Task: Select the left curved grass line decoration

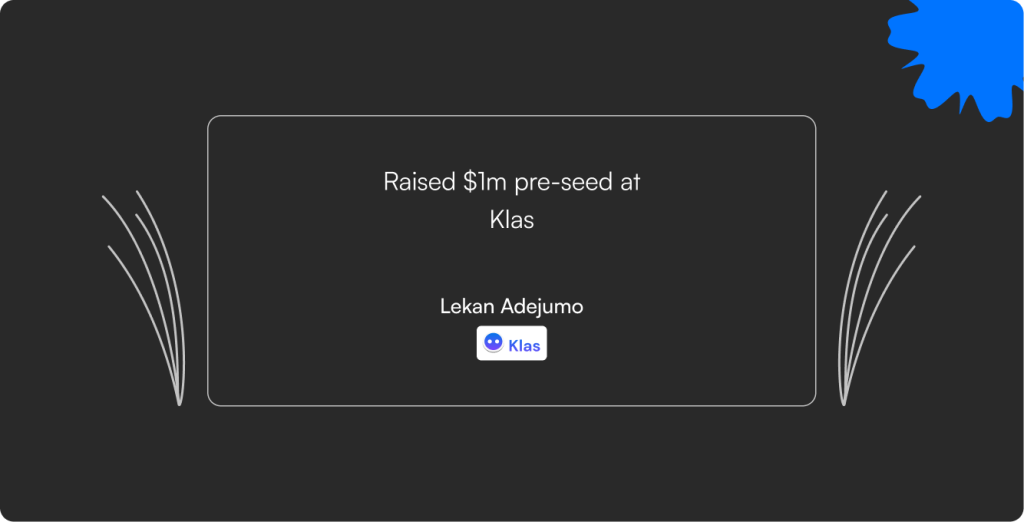Action: (144, 298)
